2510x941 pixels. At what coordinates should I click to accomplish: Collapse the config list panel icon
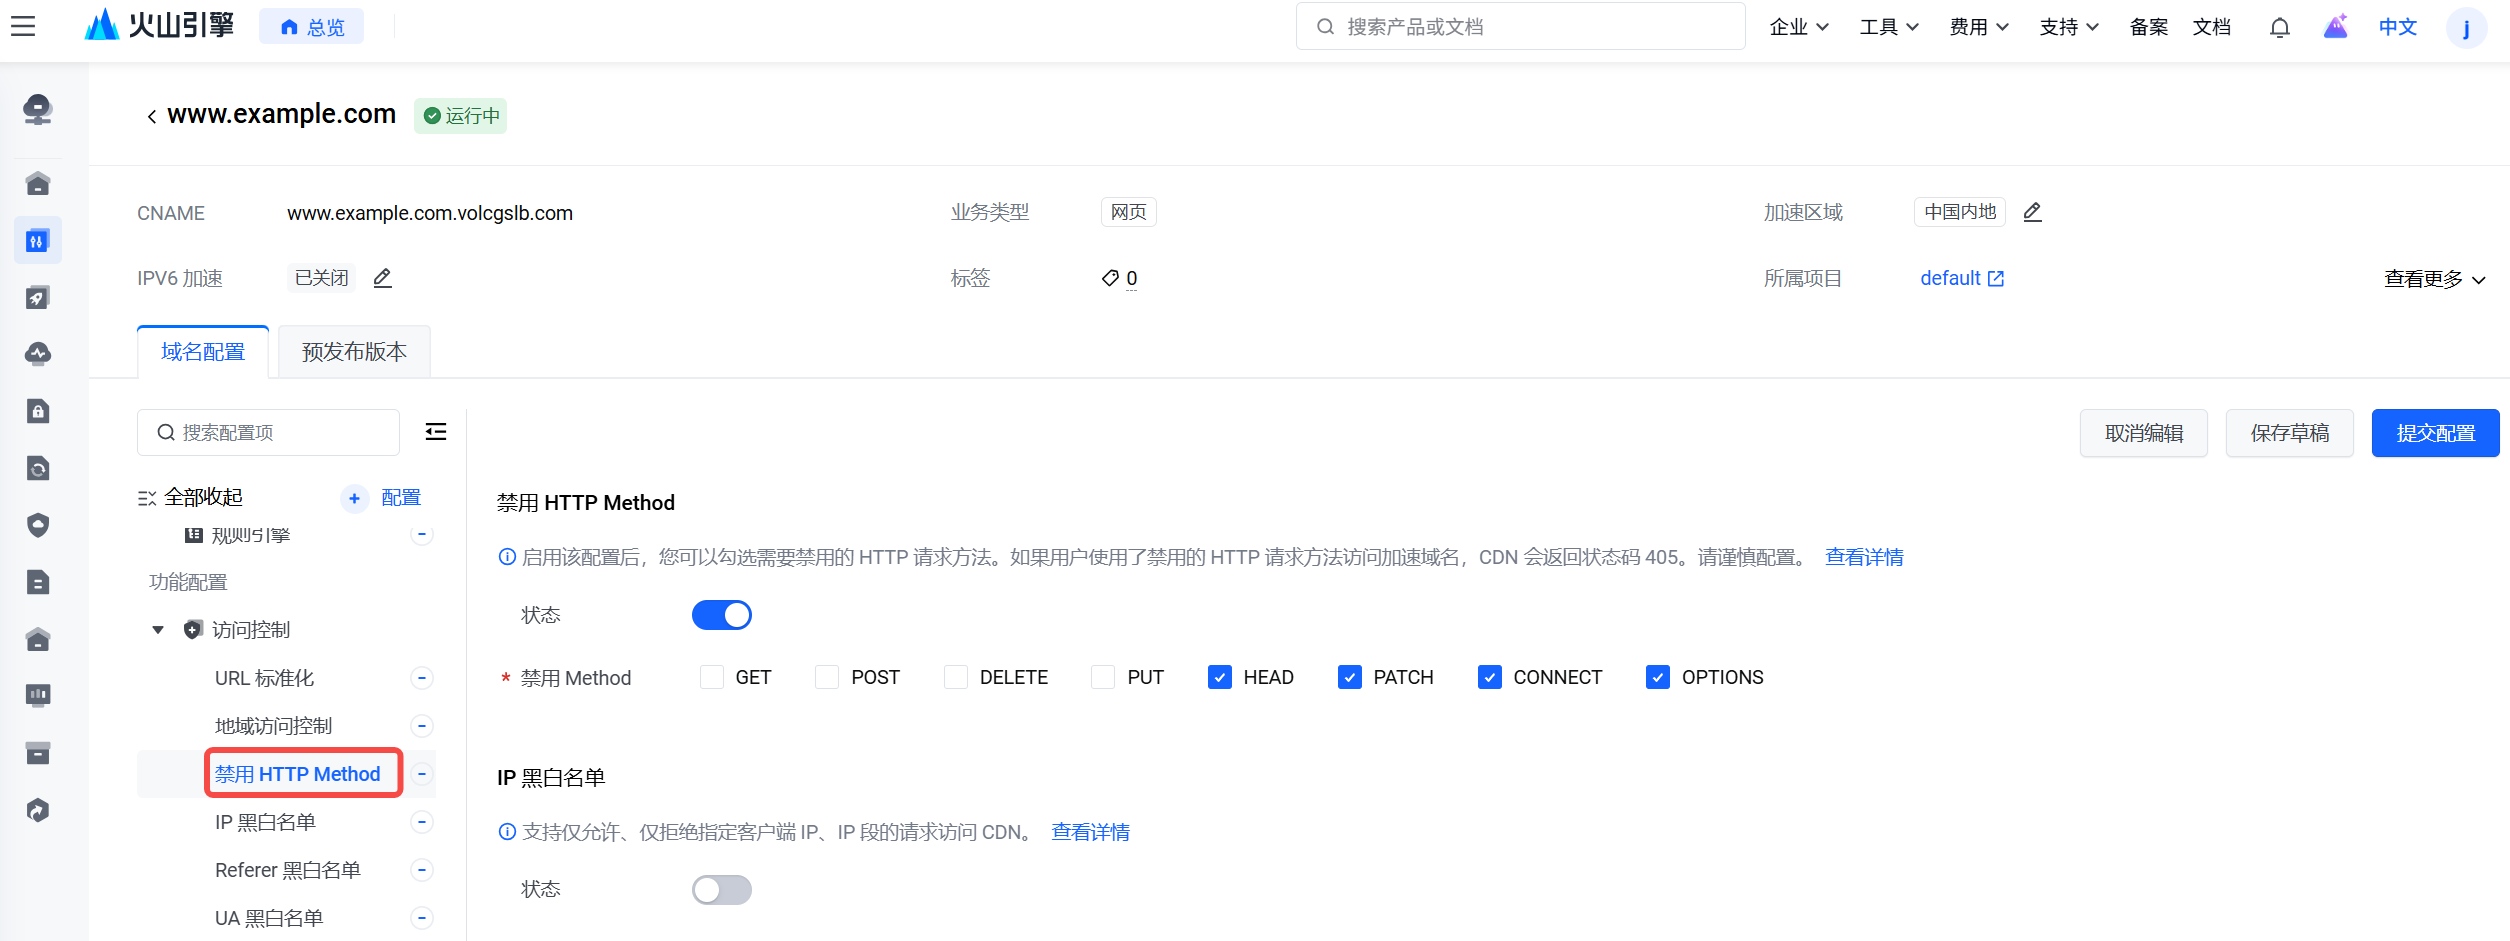[x=436, y=432]
